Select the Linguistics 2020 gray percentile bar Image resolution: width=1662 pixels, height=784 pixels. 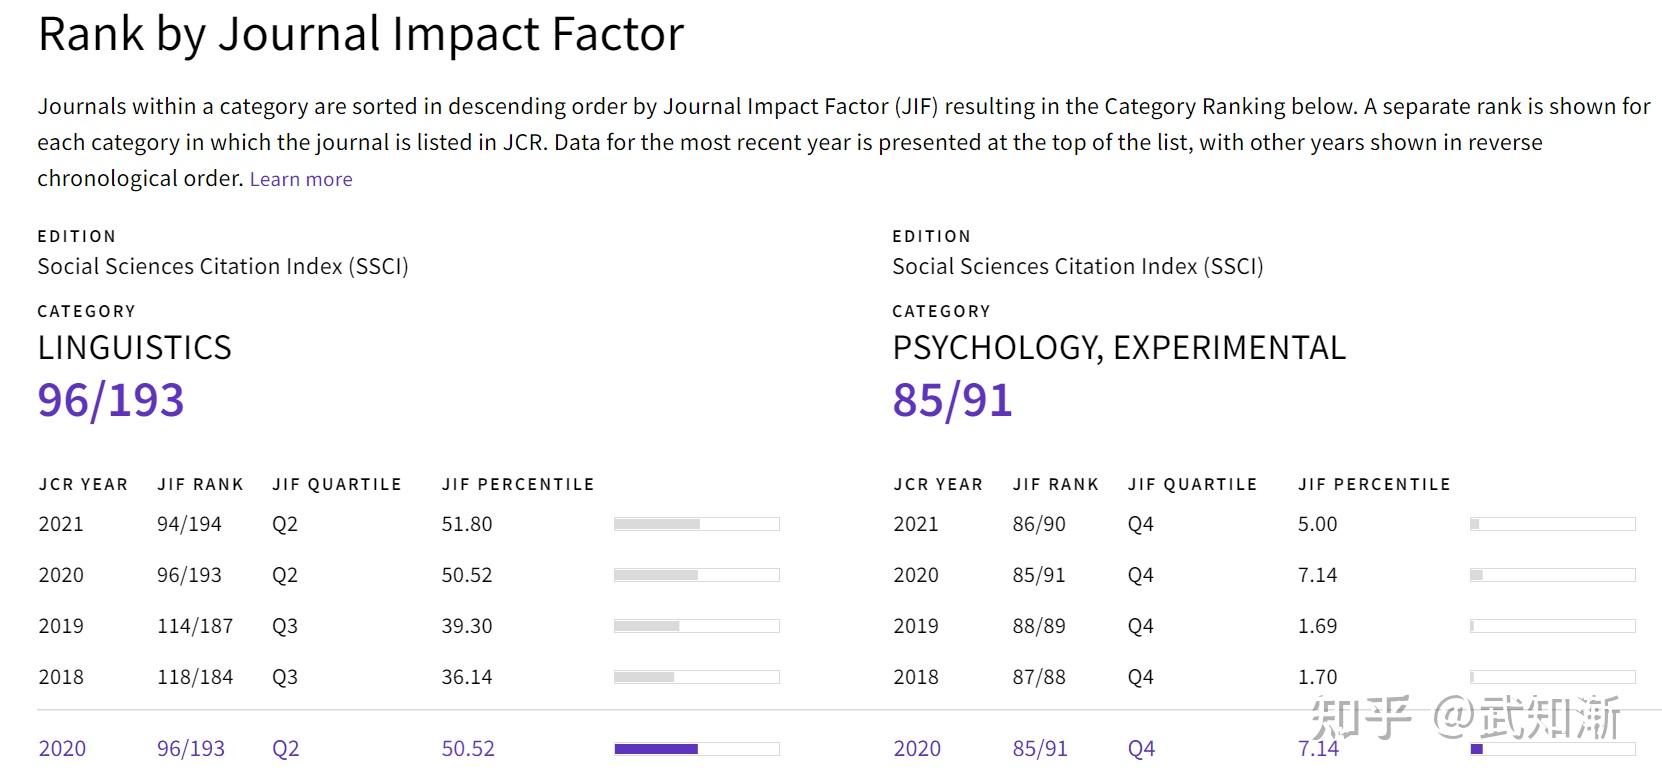coord(696,575)
